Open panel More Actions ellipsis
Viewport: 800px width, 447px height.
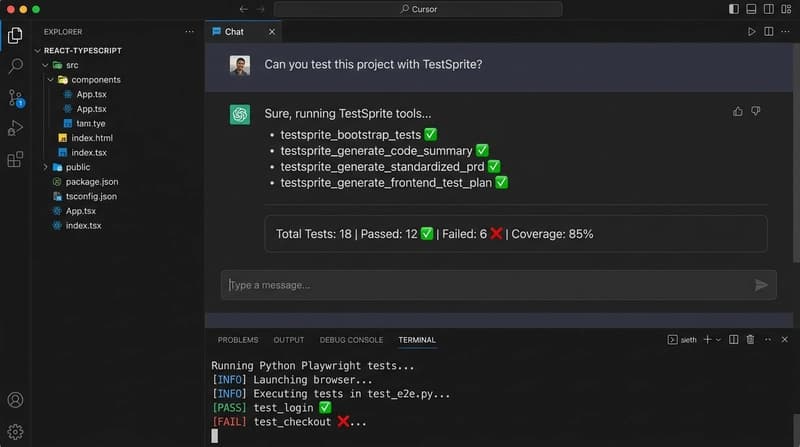click(768, 340)
